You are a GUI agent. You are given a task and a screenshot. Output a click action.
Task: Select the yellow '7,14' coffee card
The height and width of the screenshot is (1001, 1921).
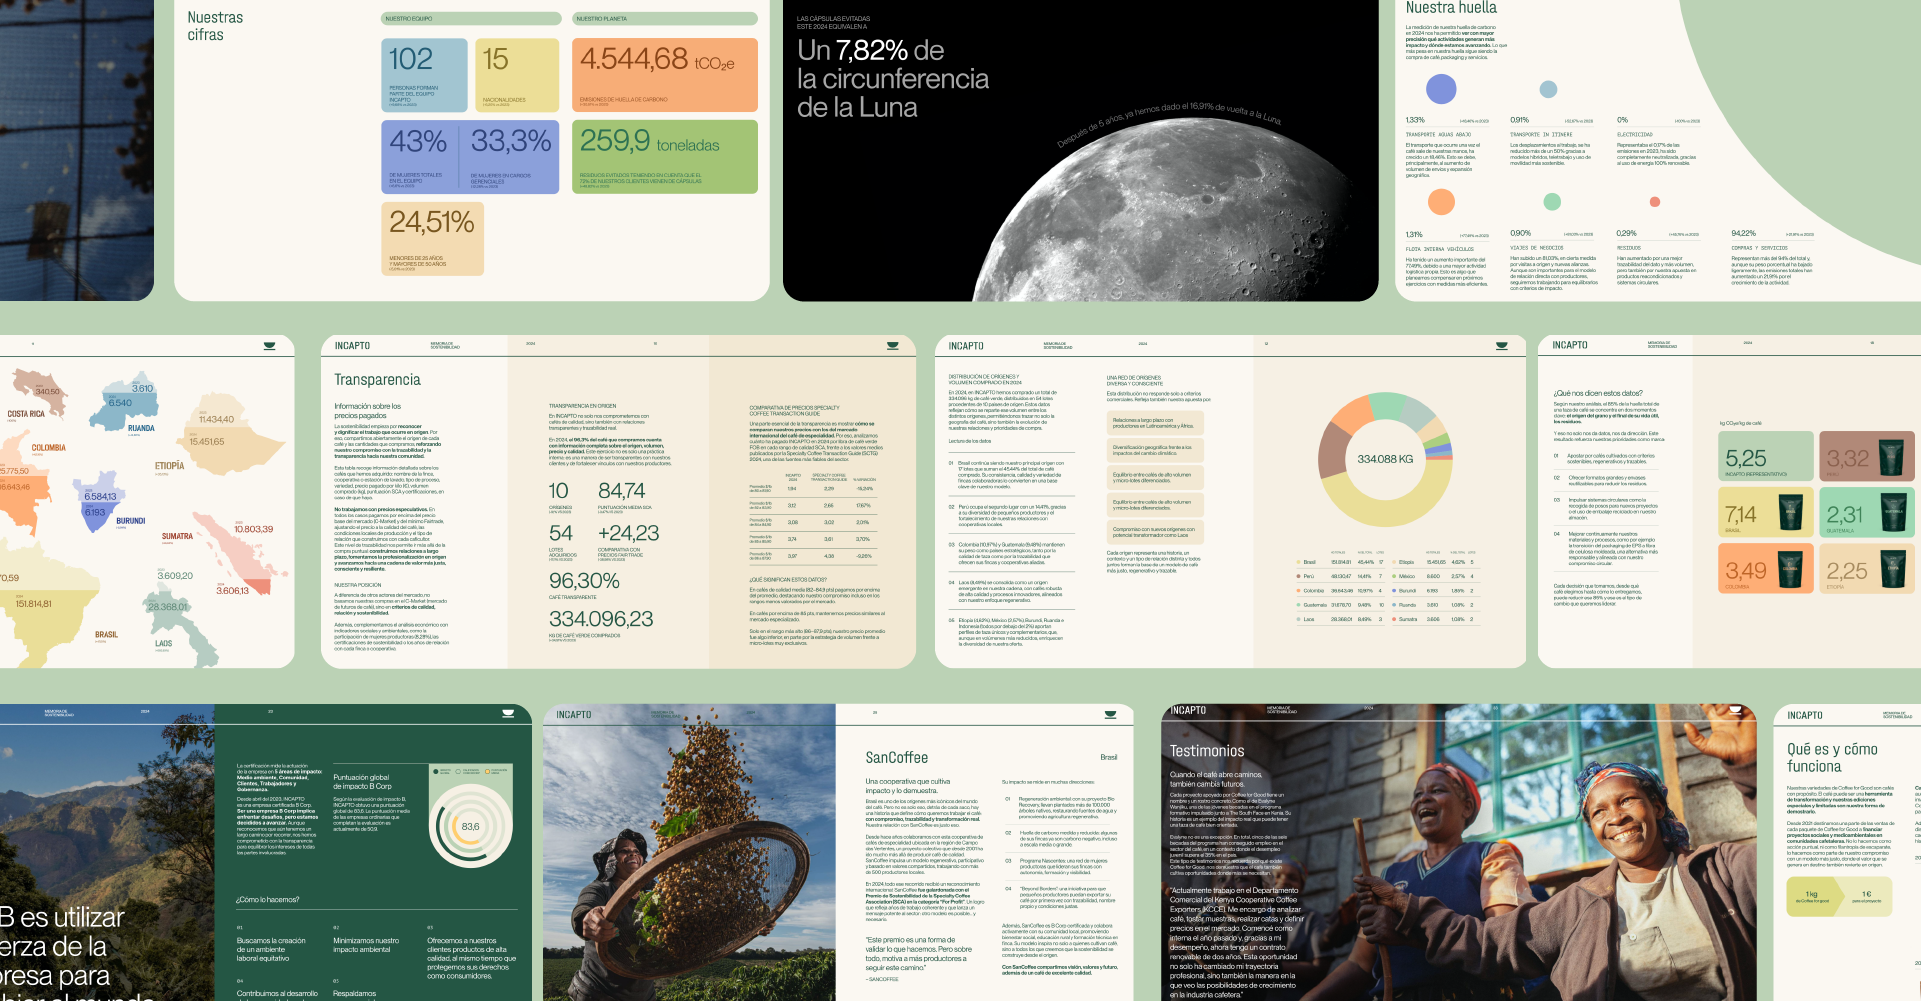1765,512
